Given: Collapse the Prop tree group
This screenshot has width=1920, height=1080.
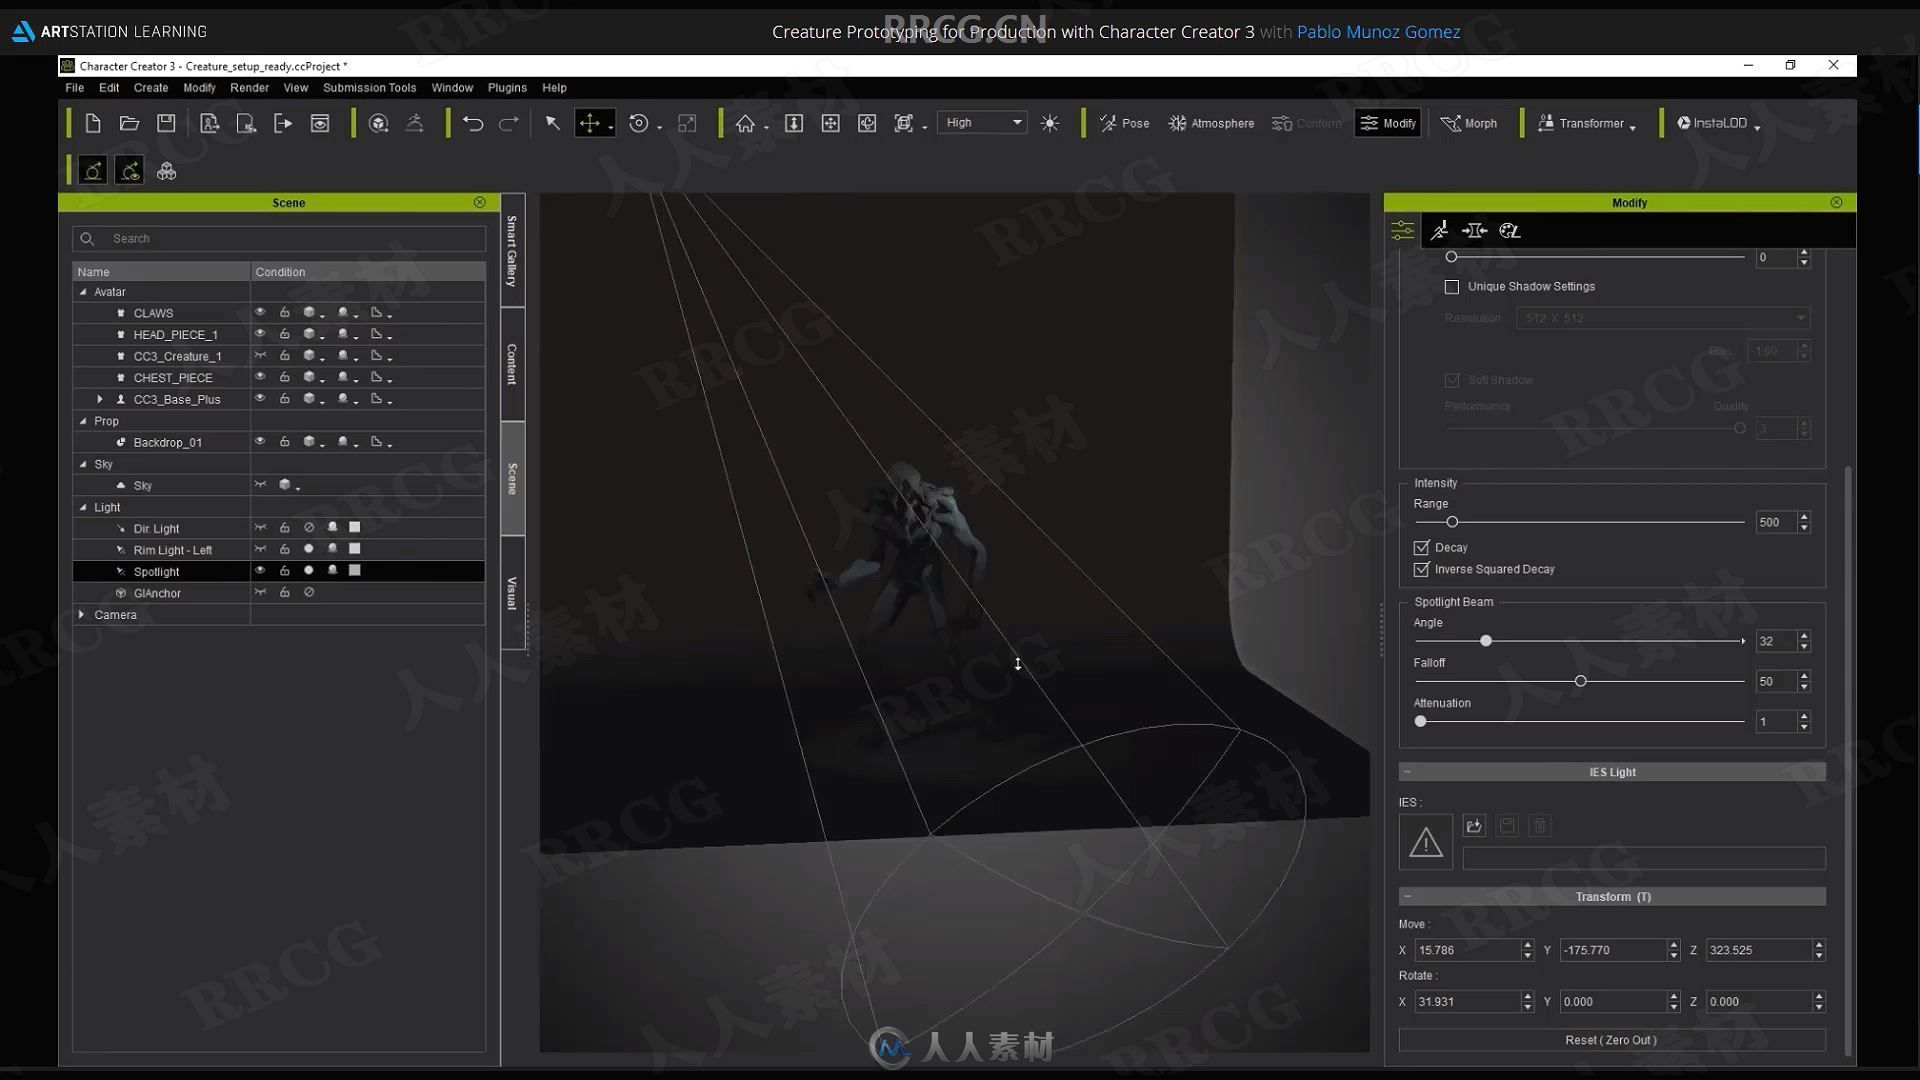Looking at the screenshot, I should [83, 421].
